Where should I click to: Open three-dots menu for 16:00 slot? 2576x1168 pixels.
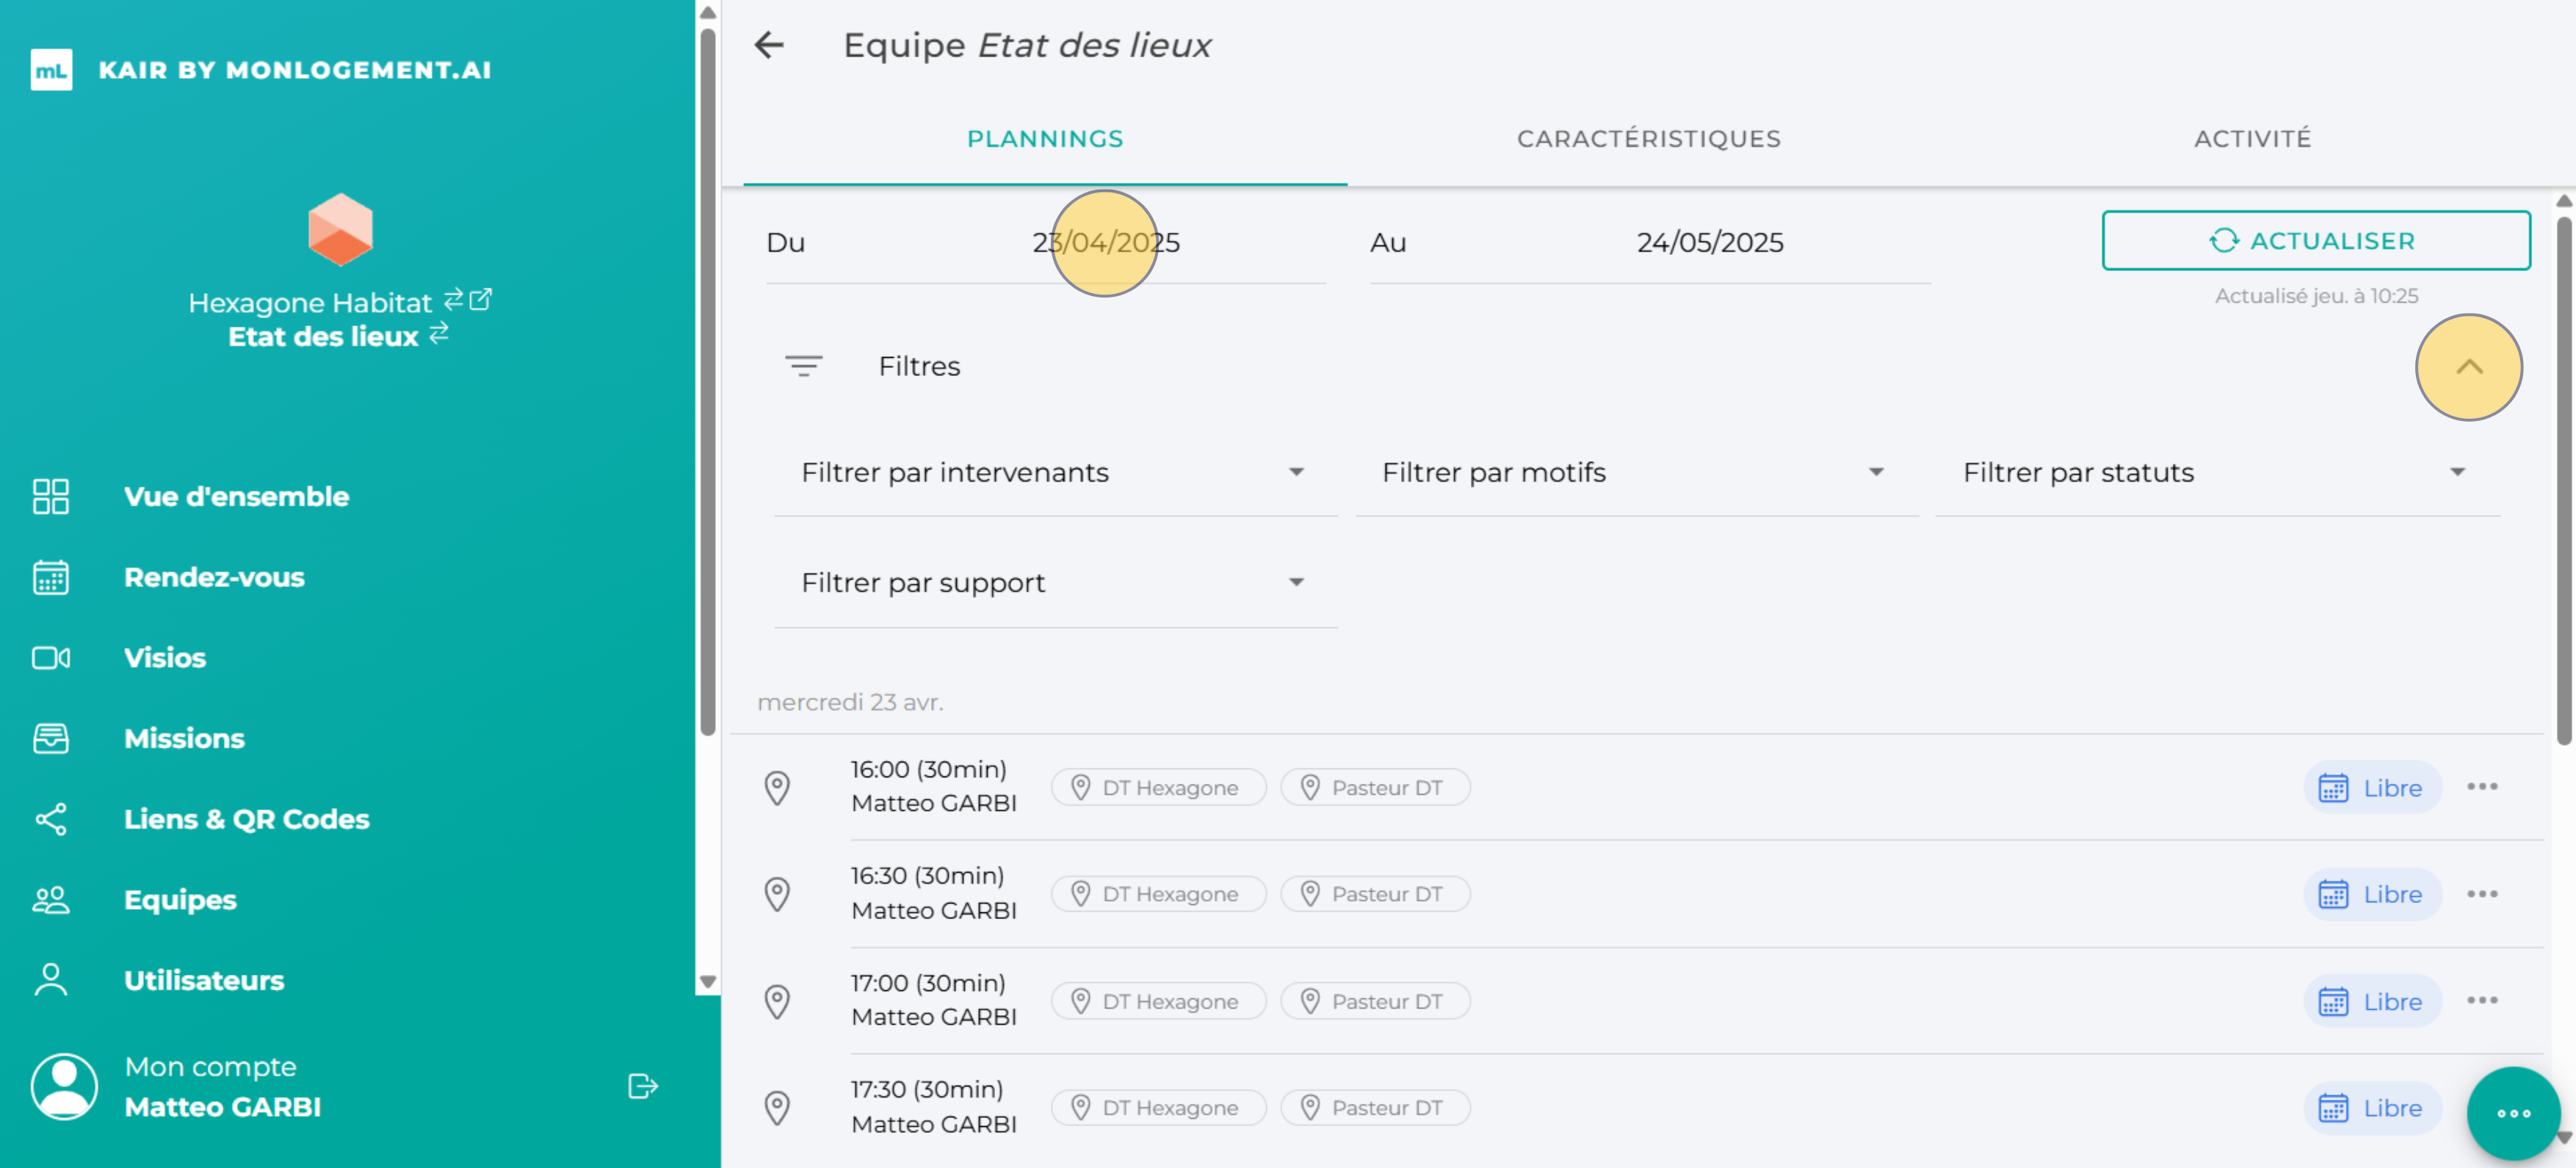pyautogui.click(x=2481, y=787)
